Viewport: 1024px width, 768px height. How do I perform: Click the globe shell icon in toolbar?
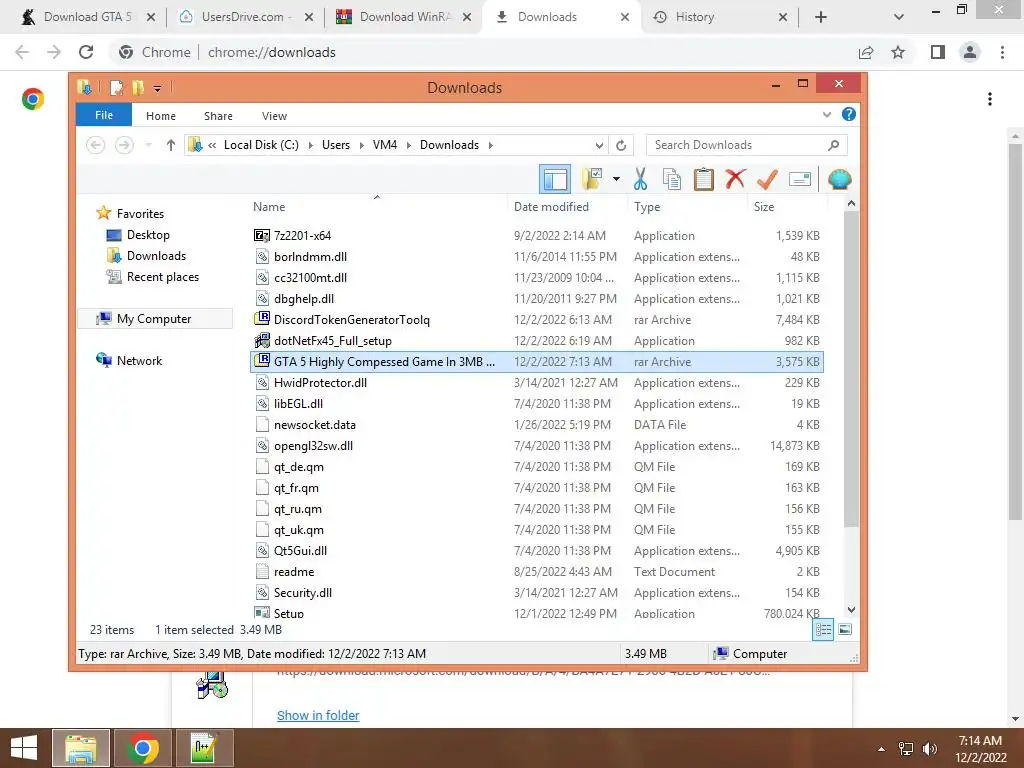[x=839, y=179]
